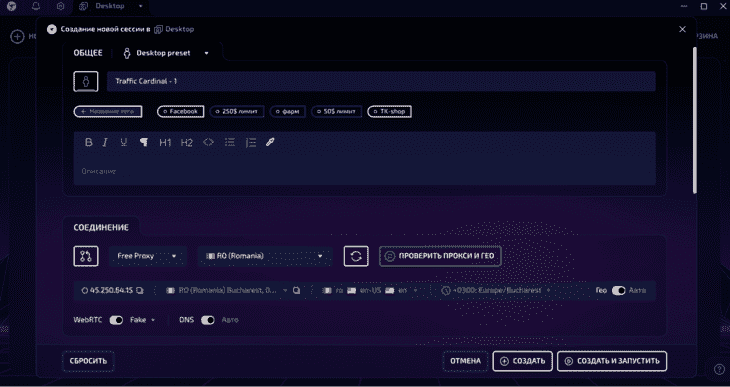This screenshot has height=387, width=730.
Task: Insert a numbered list
Action: pos(251,143)
